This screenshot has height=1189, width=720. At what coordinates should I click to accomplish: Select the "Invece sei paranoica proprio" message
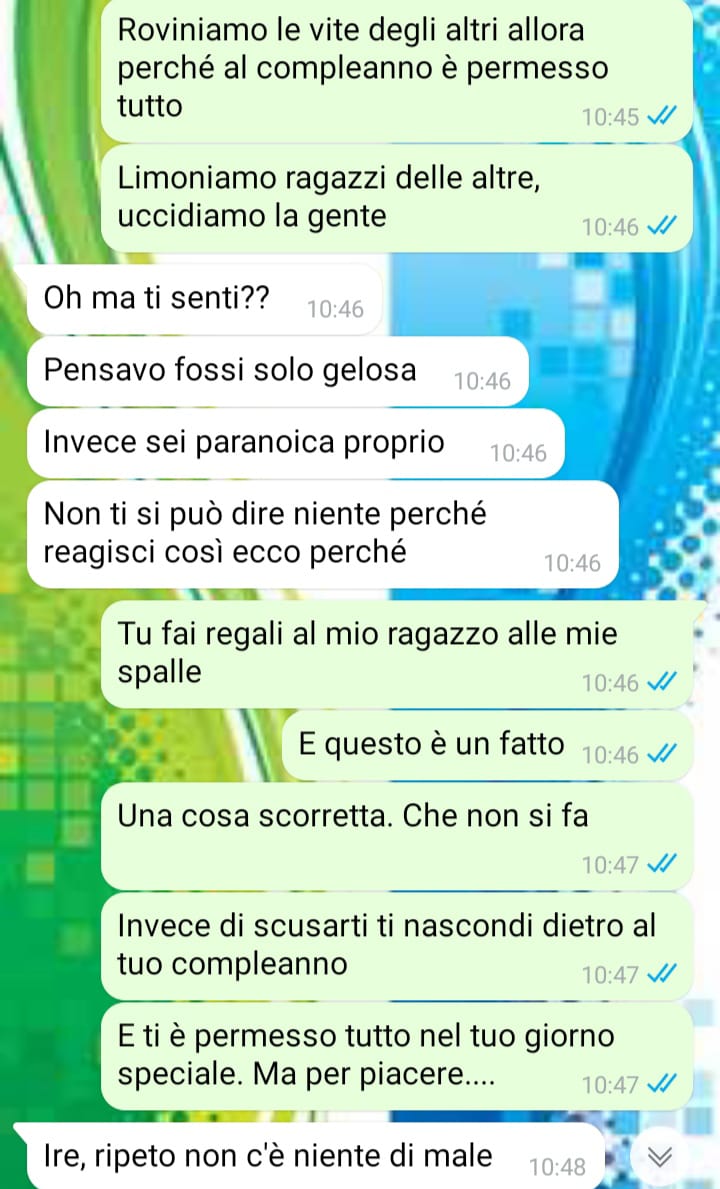pos(296,443)
